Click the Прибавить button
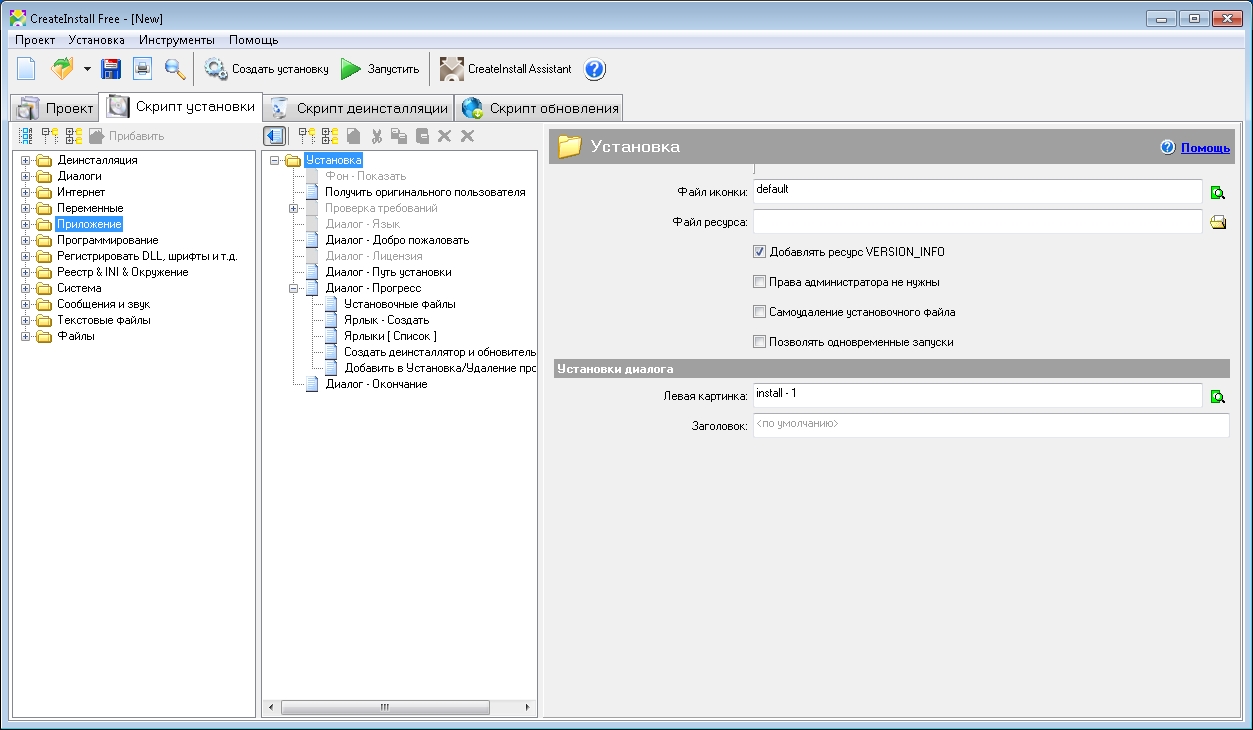Screen dimensions: 1253x730 click(127, 136)
